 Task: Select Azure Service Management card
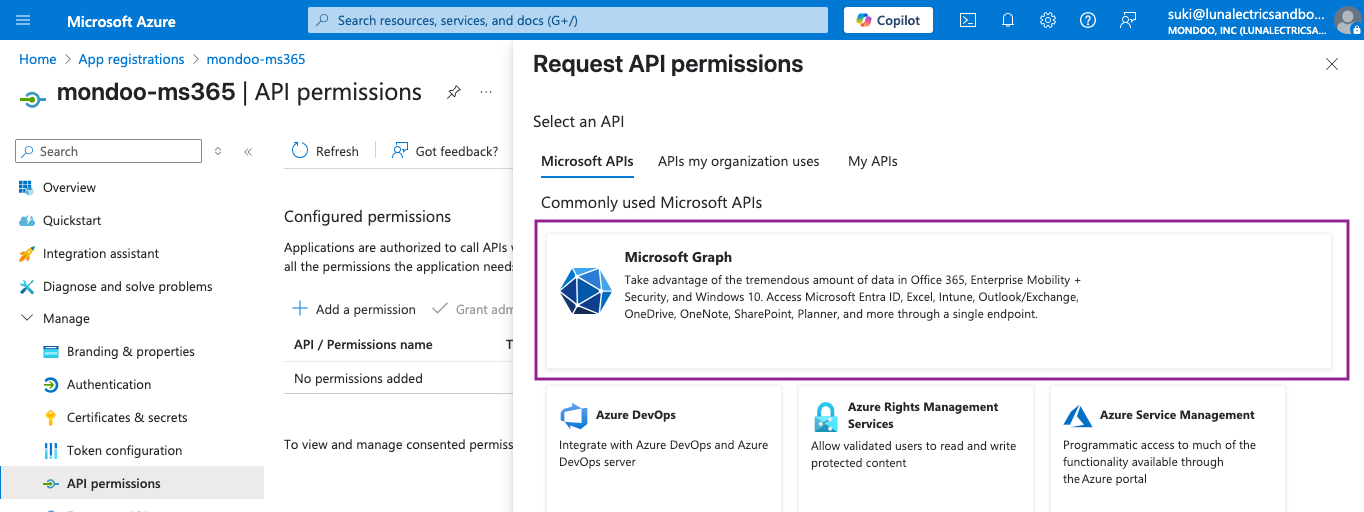[1168, 449]
